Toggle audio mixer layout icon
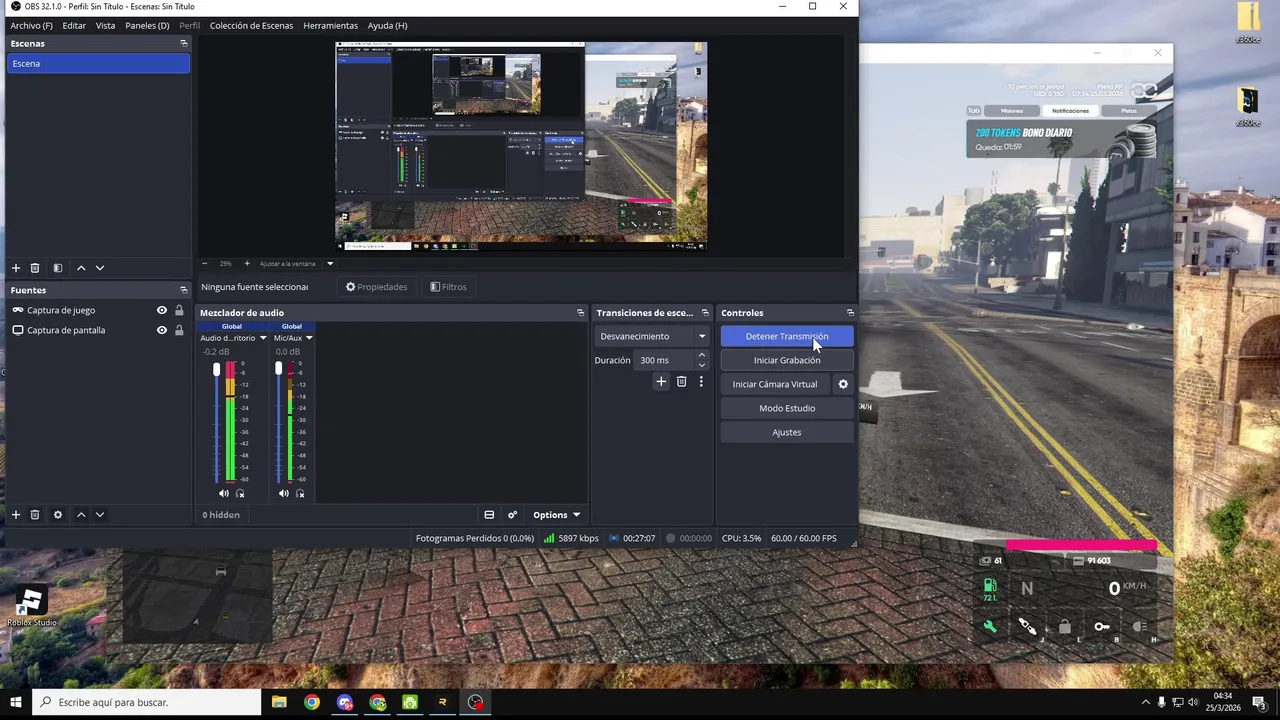This screenshot has height=720, width=1280. tap(489, 515)
